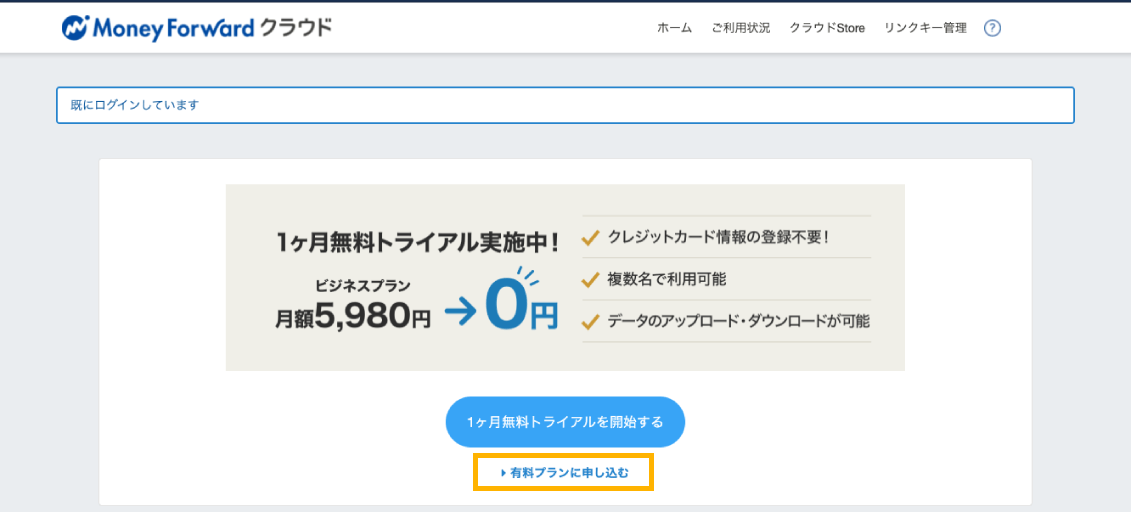Click checkmark beside 複数名で利用可能

[591, 279]
